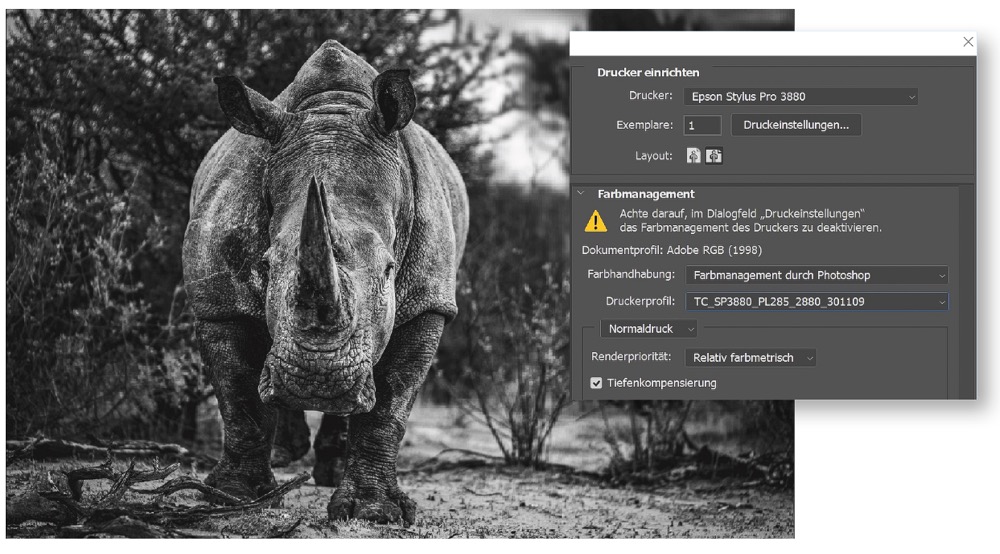Expand the Druckerprofil dropdown list
The width and height of the screenshot is (1000, 554).
point(816,301)
